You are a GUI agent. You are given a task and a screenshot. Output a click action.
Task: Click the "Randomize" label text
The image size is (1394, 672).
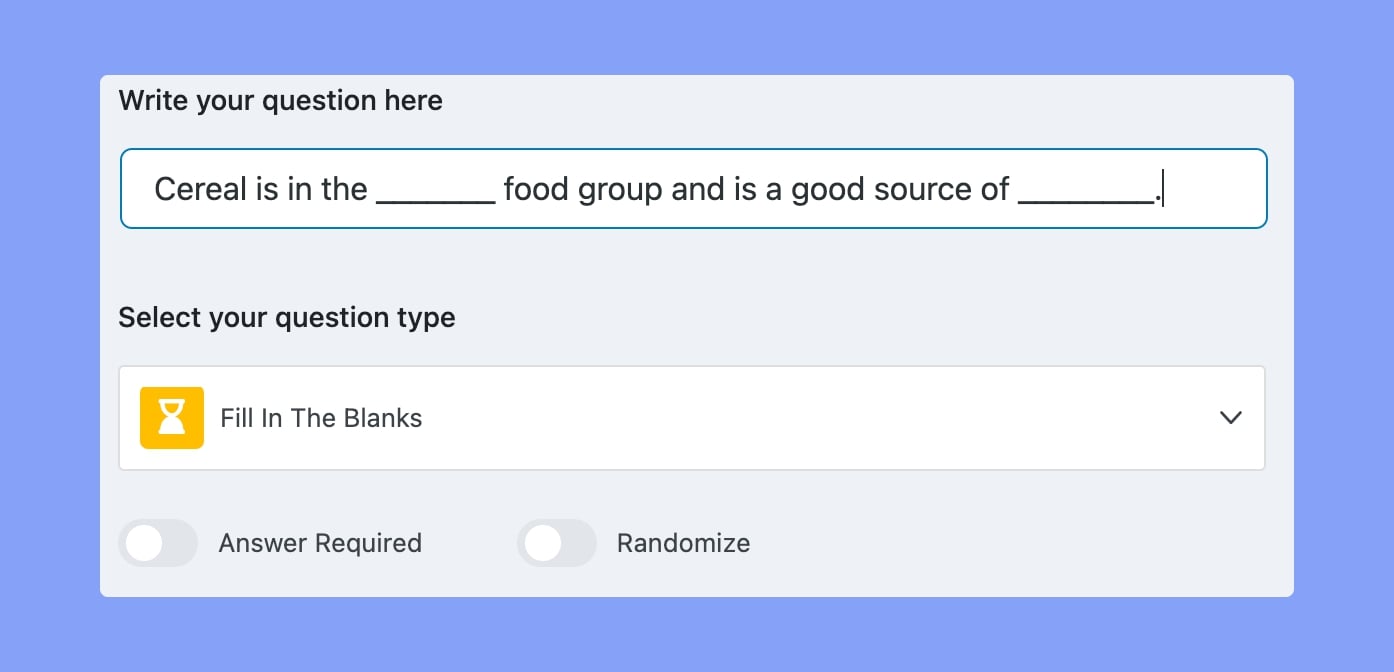coord(683,543)
